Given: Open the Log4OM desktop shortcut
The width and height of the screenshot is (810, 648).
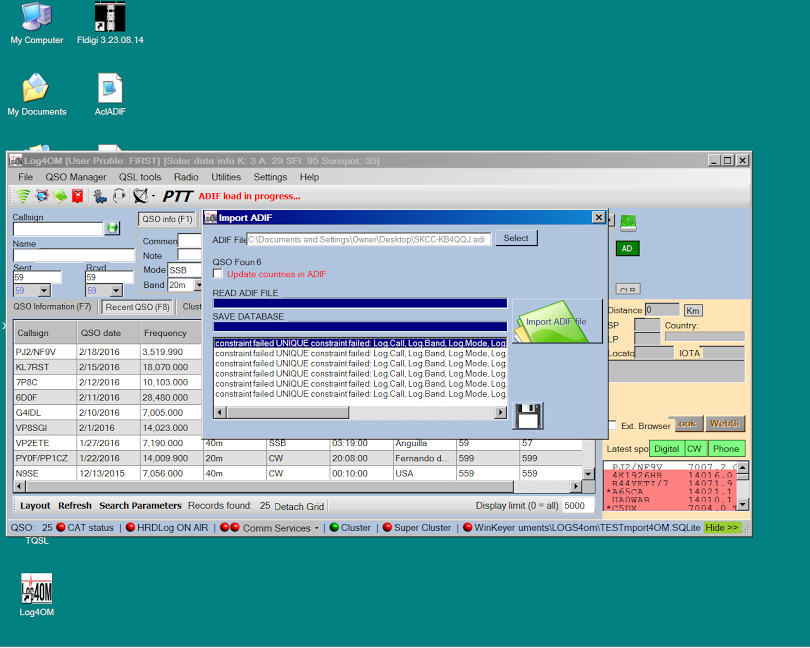Looking at the screenshot, I should 37,595.
